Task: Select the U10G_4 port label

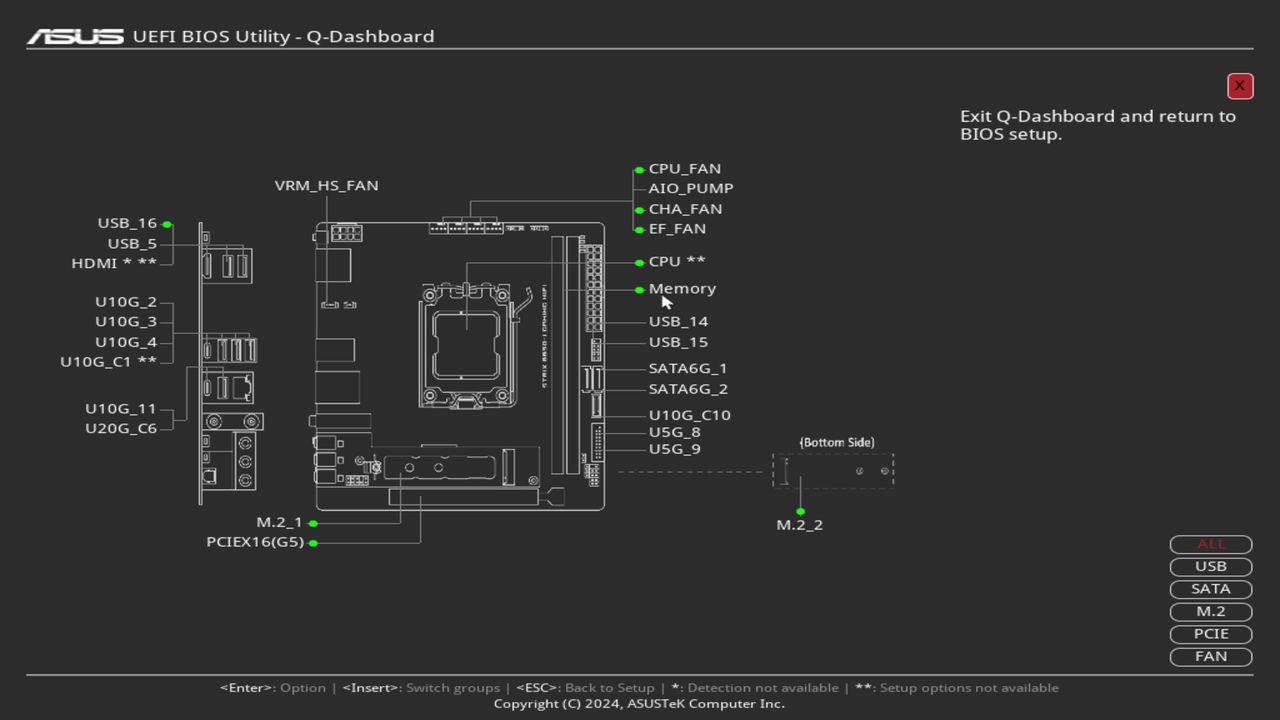Action: click(126, 342)
